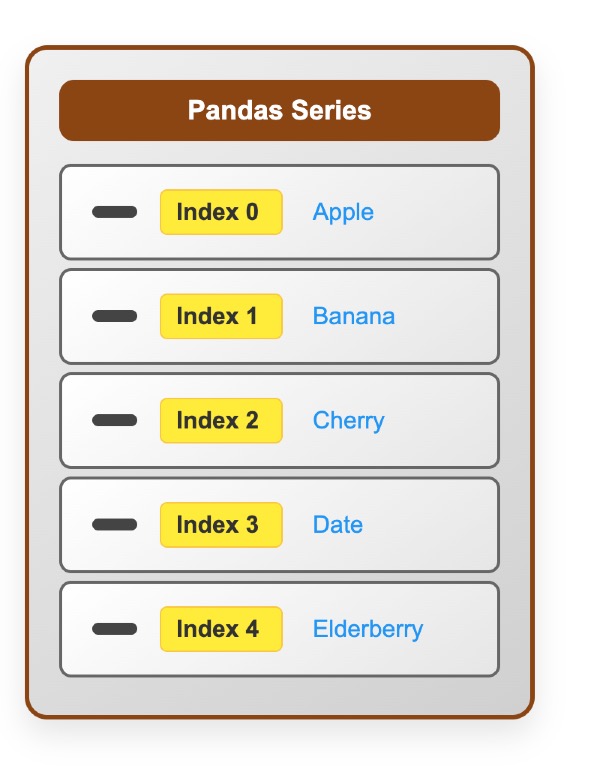Select the Banana value text

pos(353,316)
